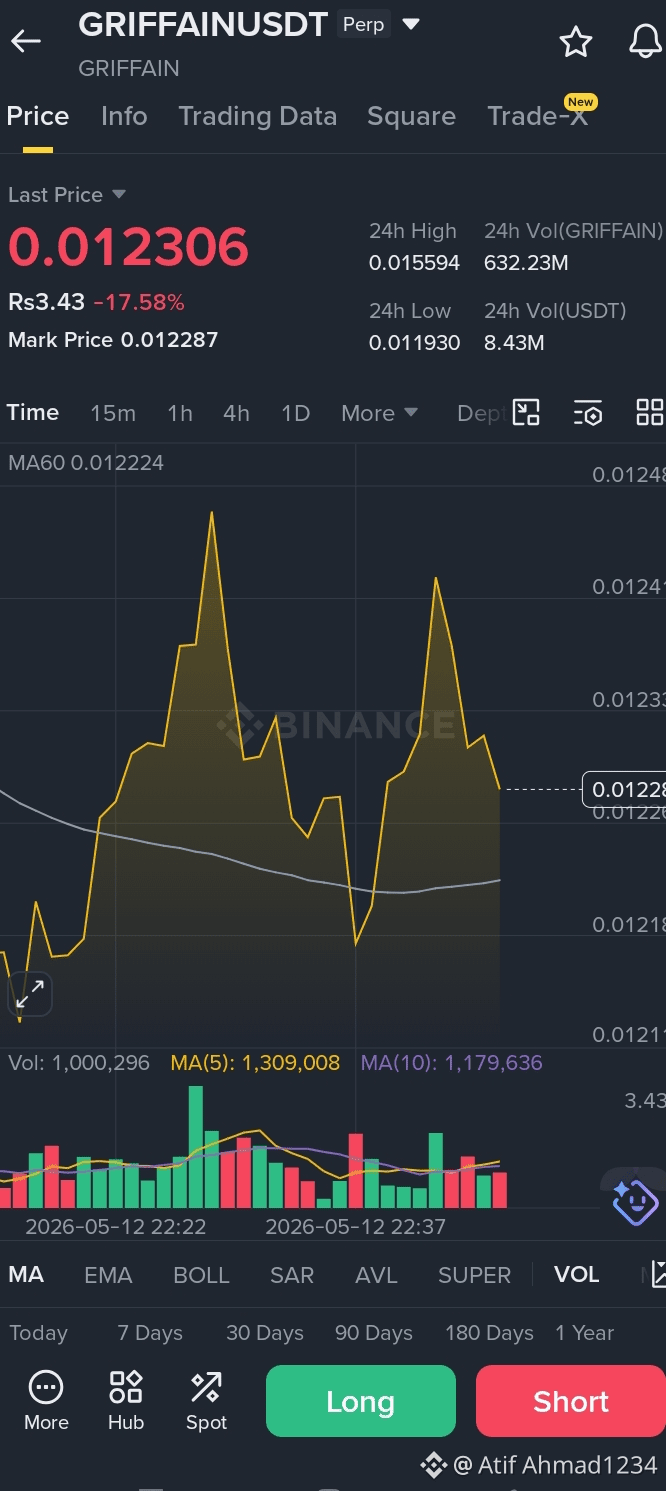Image resolution: width=666 pixels, height=1491 pixels.
Task: Tap the current price marker label on chart
Action: coord(624,790)
